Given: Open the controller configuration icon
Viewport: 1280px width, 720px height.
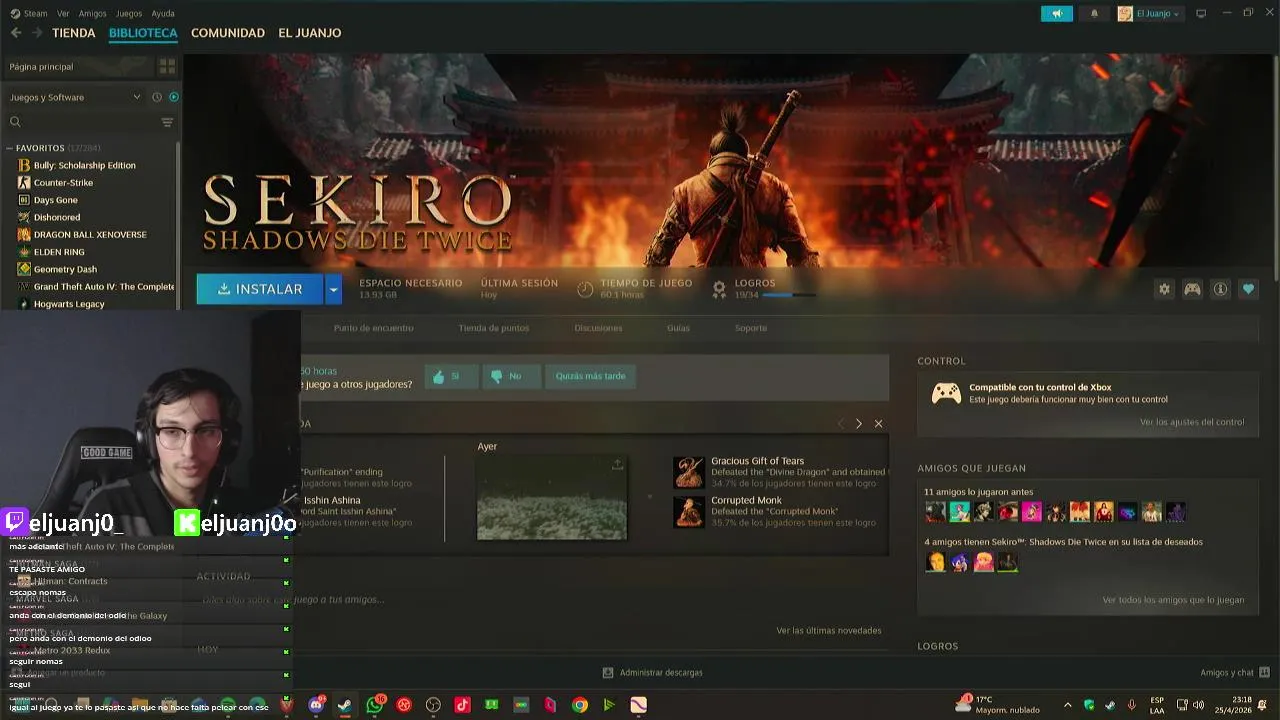Looking at the screenshot, I should (x=1192, y=289).
